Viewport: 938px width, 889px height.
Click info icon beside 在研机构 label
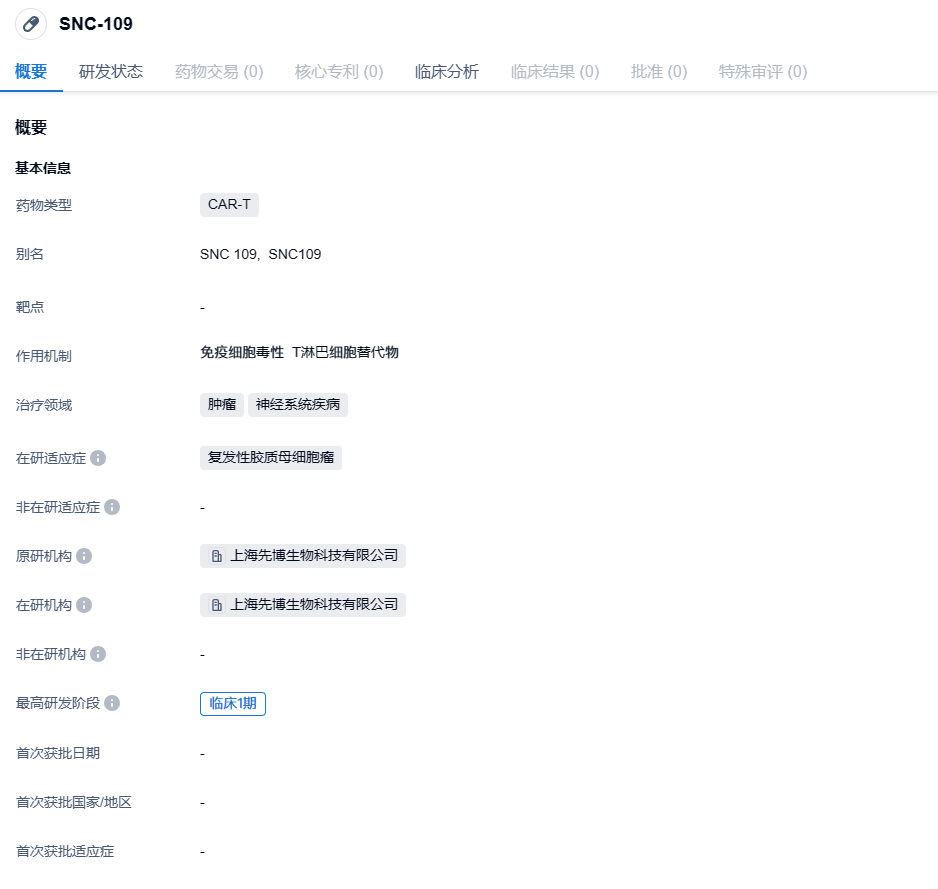(84, 605)
